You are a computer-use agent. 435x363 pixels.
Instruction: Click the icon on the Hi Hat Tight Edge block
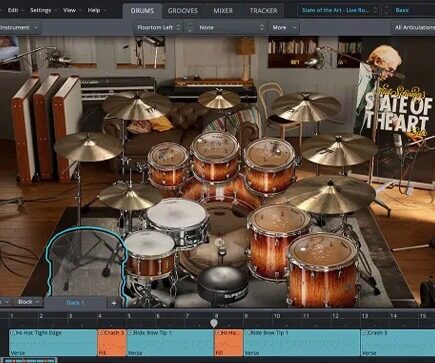pyautogui.click(x=13, y=333)
